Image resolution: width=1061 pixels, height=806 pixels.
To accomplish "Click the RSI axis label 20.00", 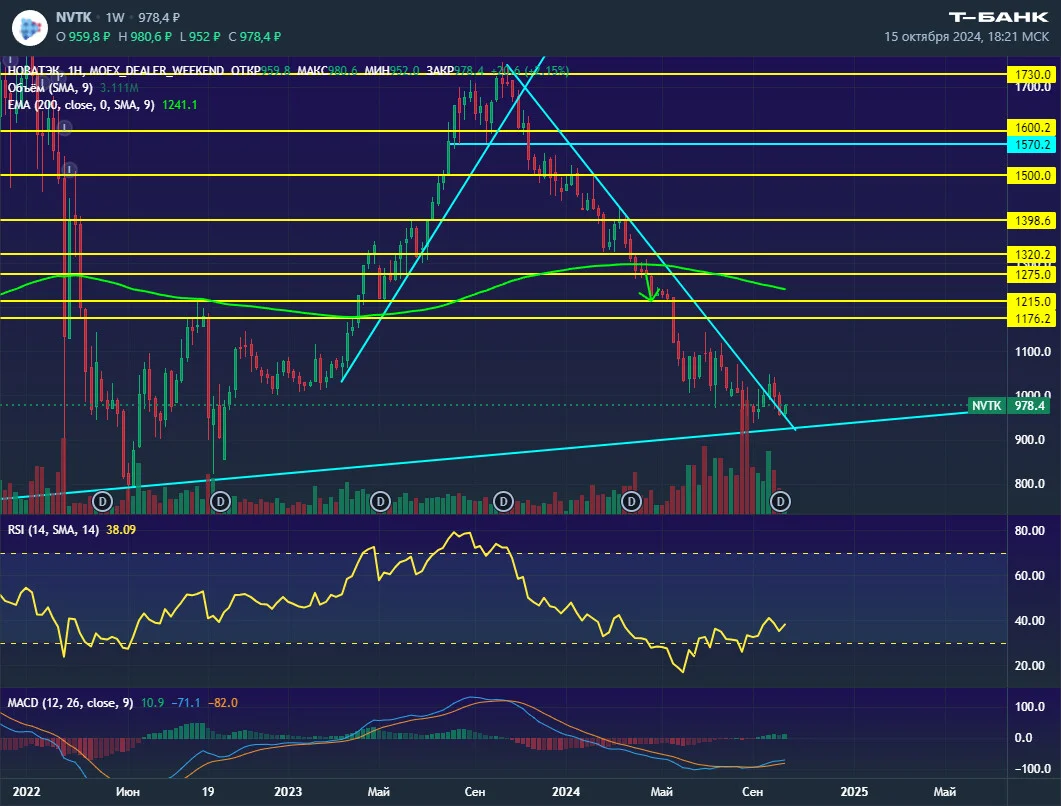I will click(1029, 666).
